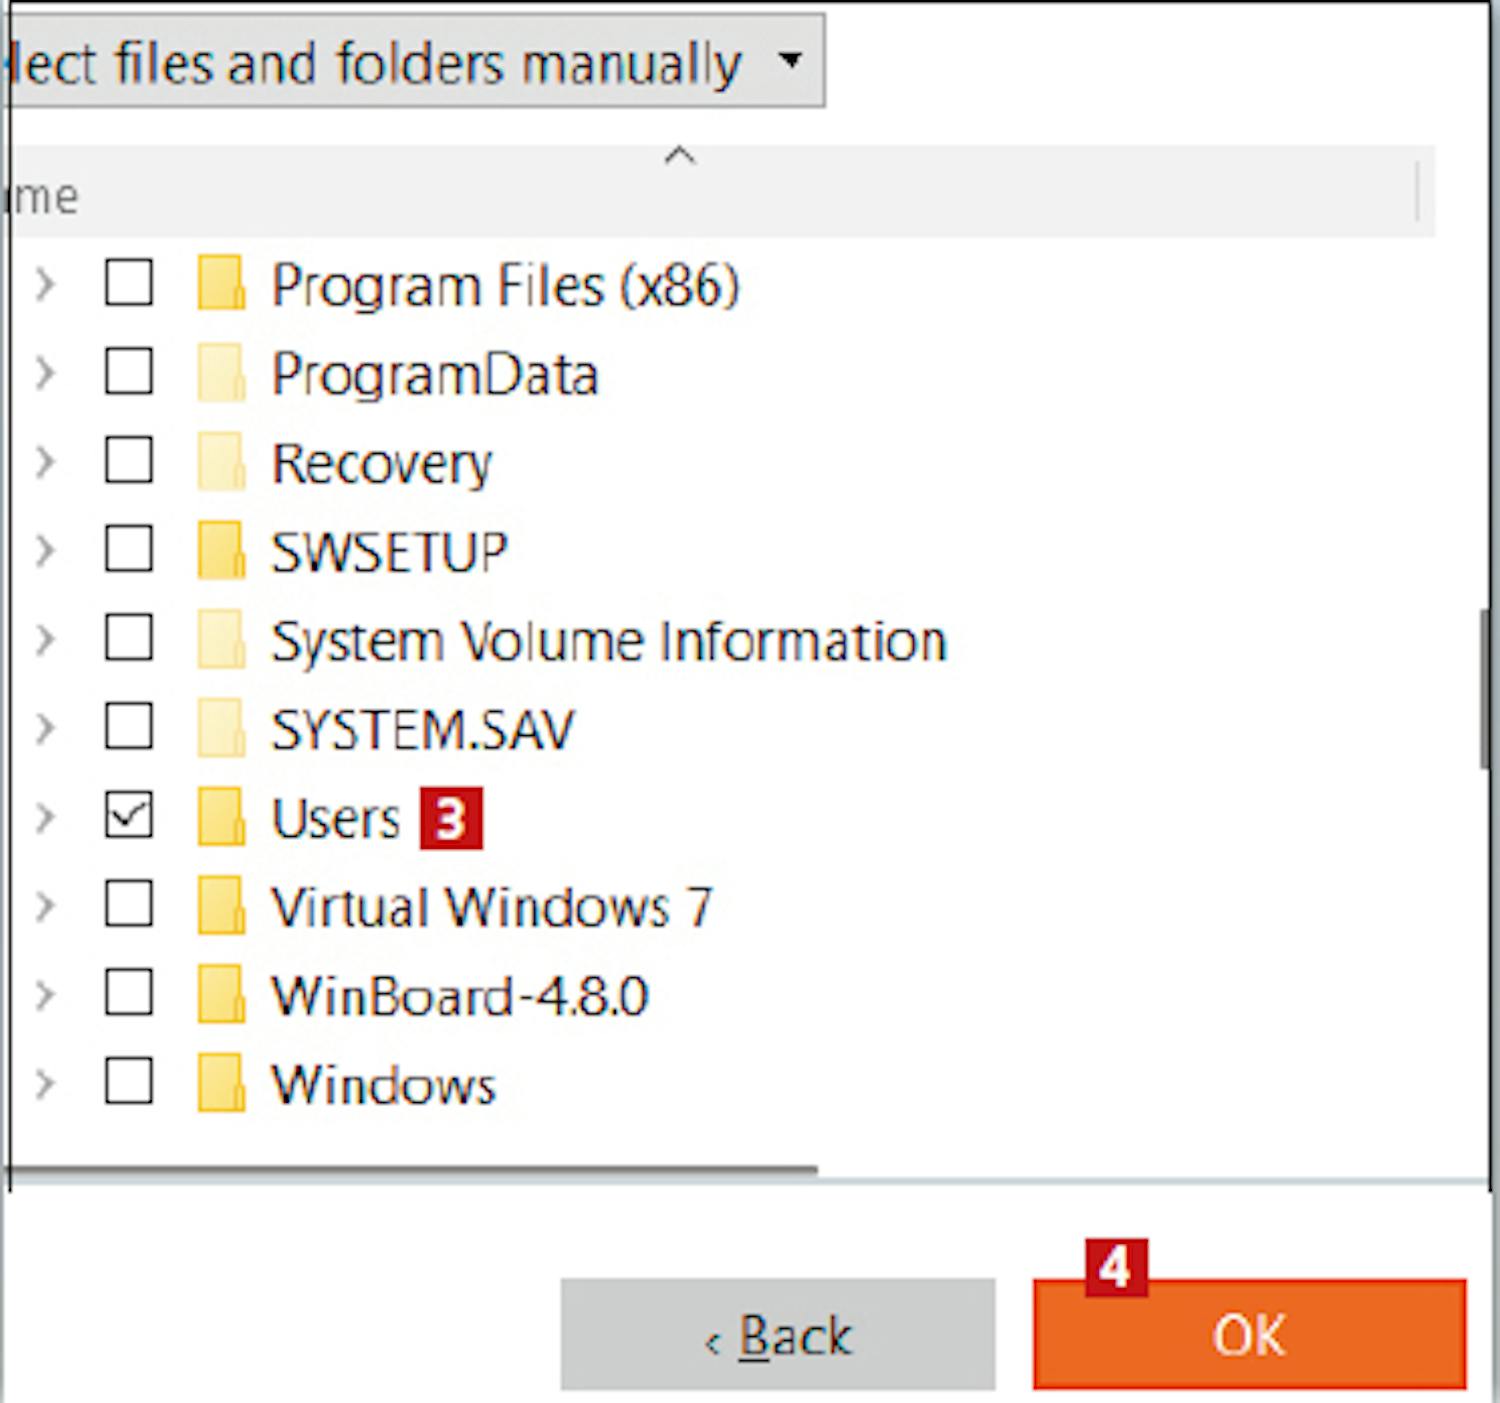The width and height of the screenshot is (1500, 1403).
Task: Click the SWSETUP folder icon
Action: point(221,550)
